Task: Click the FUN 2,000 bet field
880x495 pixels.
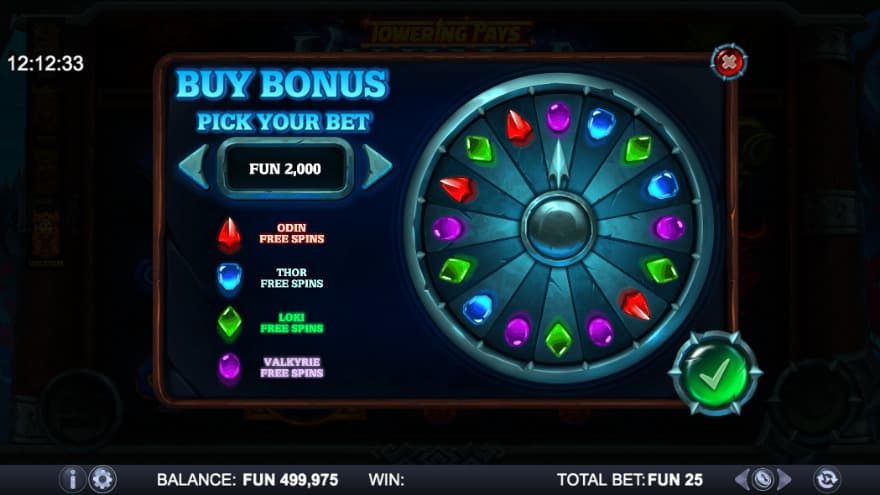Action: pyautogui.click(x=285, y=168)
